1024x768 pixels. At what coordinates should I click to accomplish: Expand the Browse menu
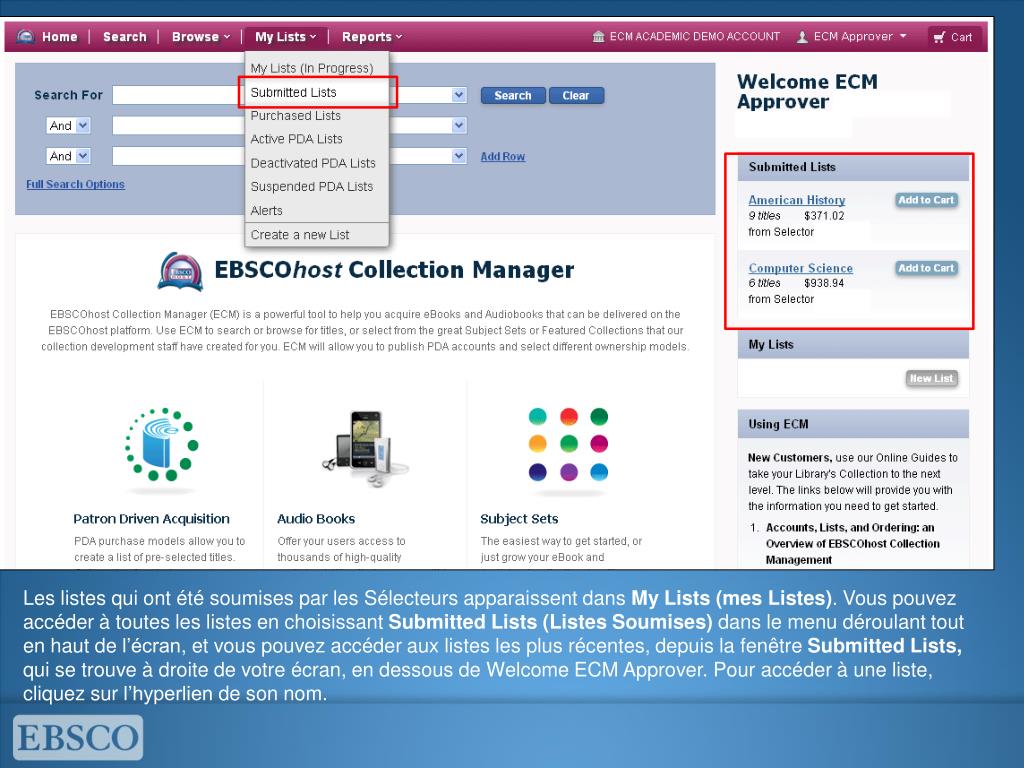pos(200,37)
